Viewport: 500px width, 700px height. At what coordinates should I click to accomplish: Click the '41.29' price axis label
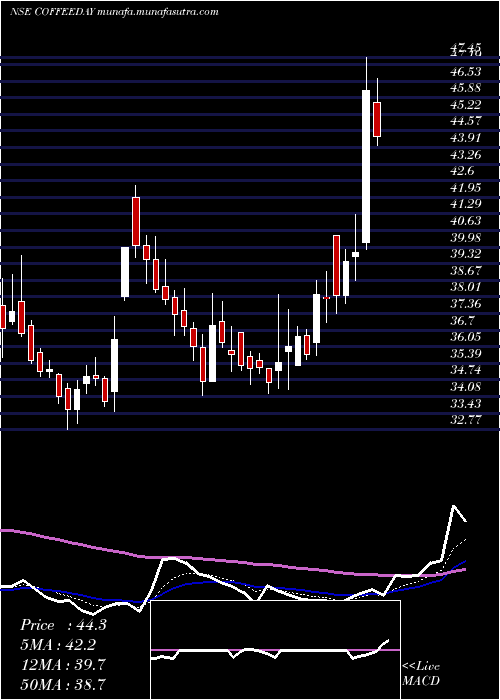[465, 204]
